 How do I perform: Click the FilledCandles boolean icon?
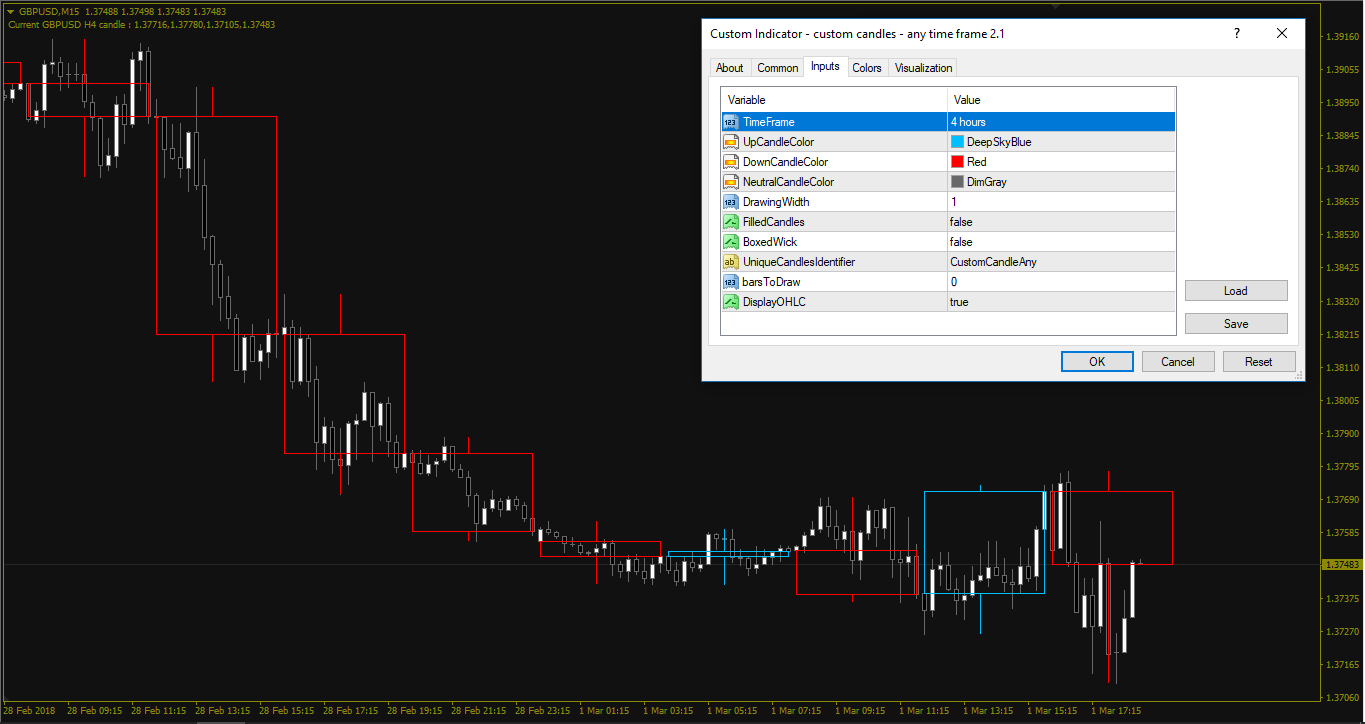(x=731, y=222)
